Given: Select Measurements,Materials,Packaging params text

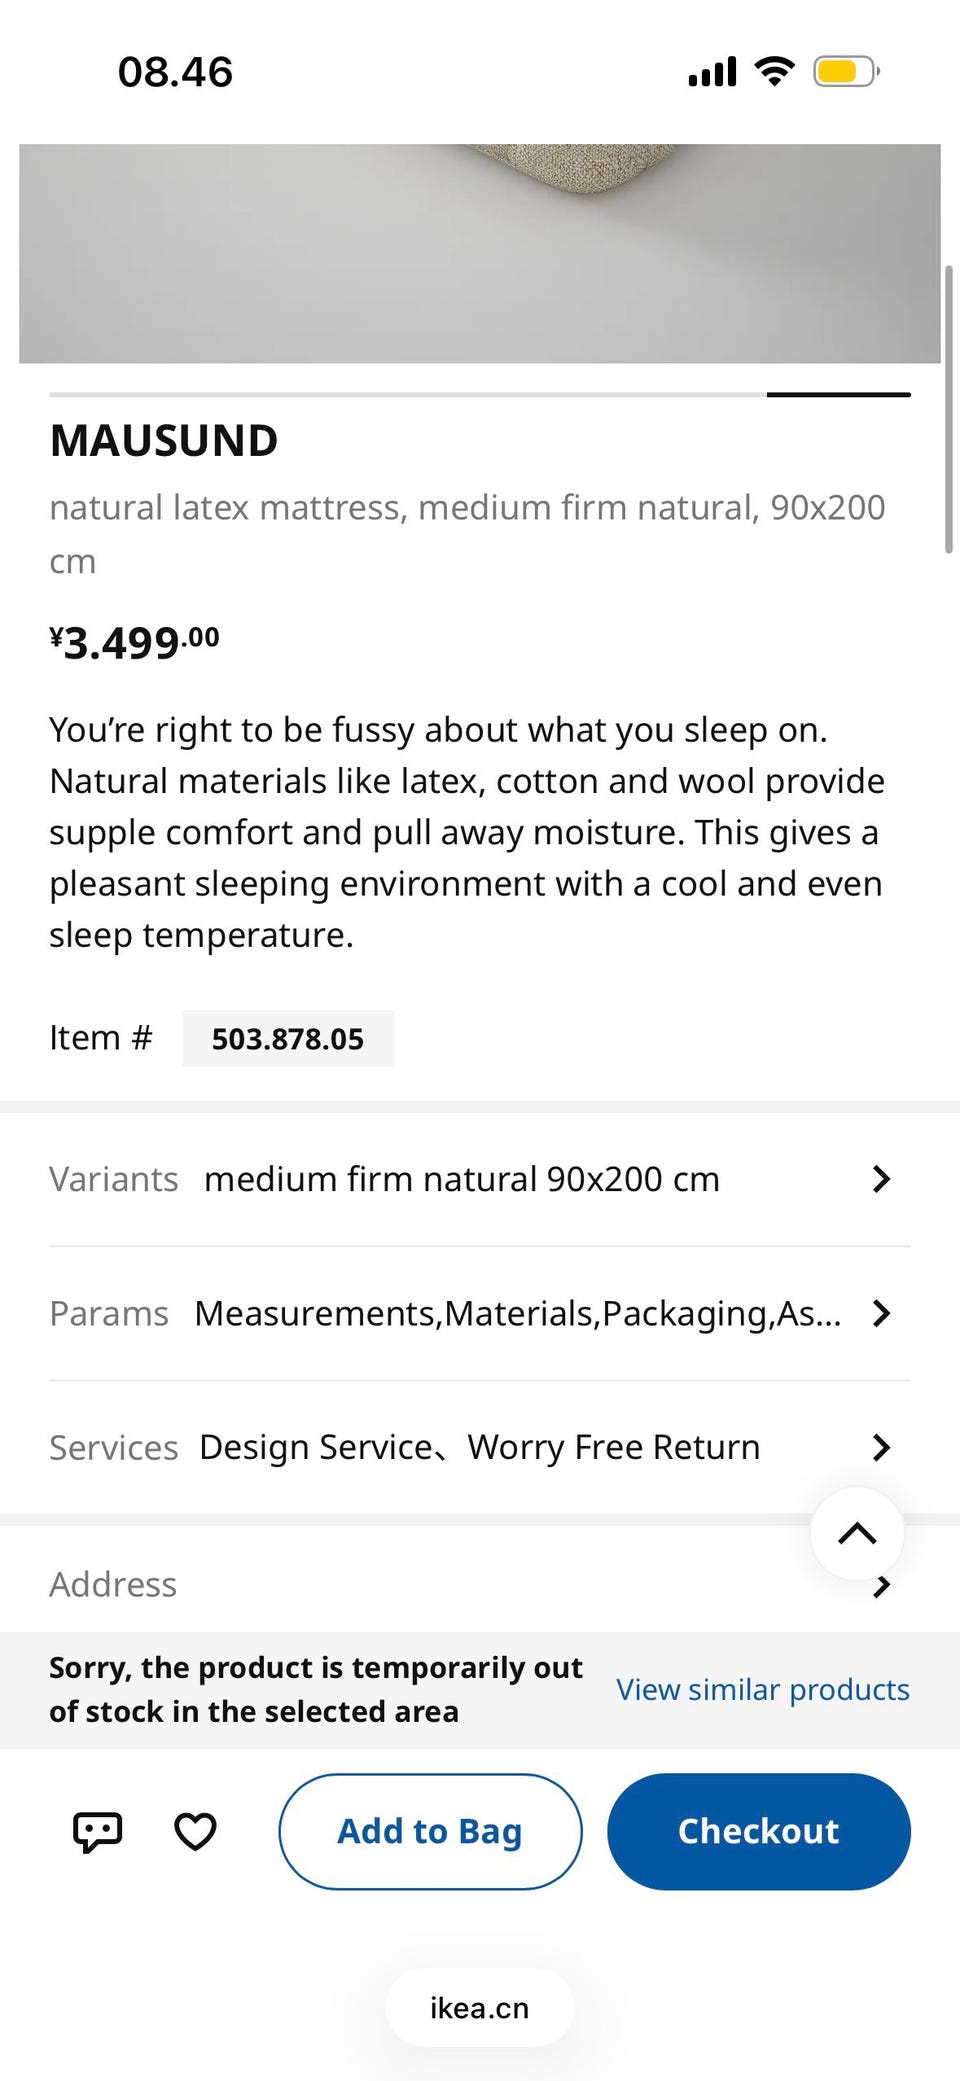Looking at the screenshot, I should [x=517, y=1313].
